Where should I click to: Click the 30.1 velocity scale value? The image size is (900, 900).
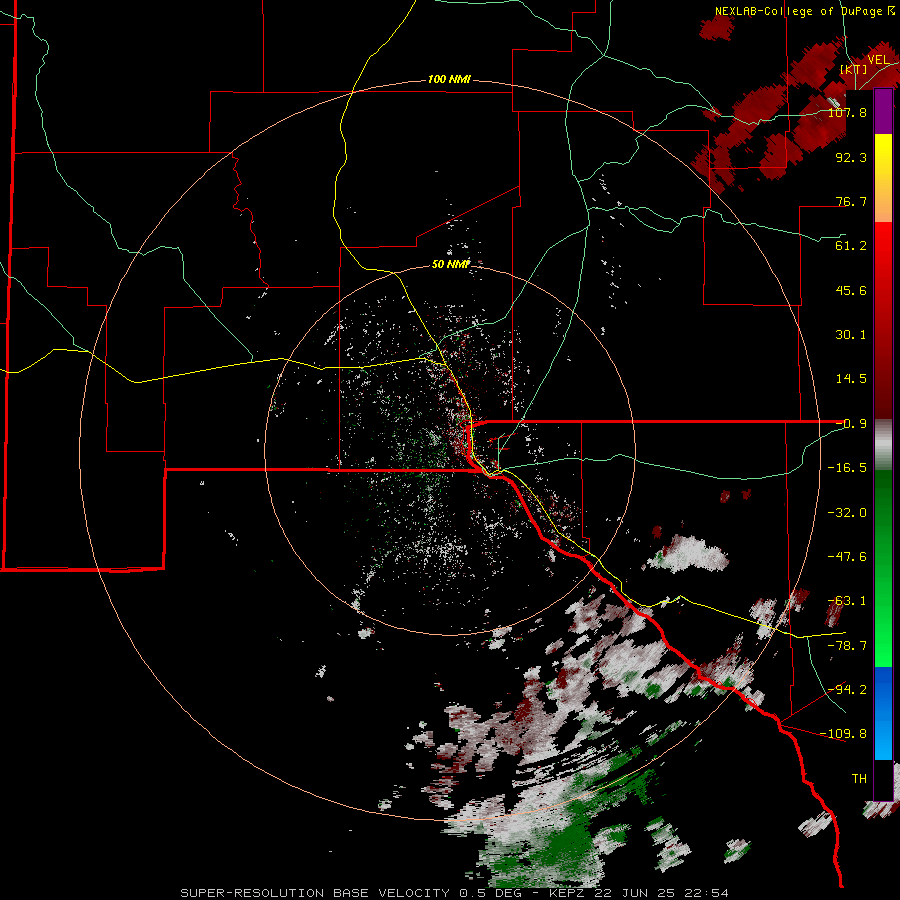point(851,335)
